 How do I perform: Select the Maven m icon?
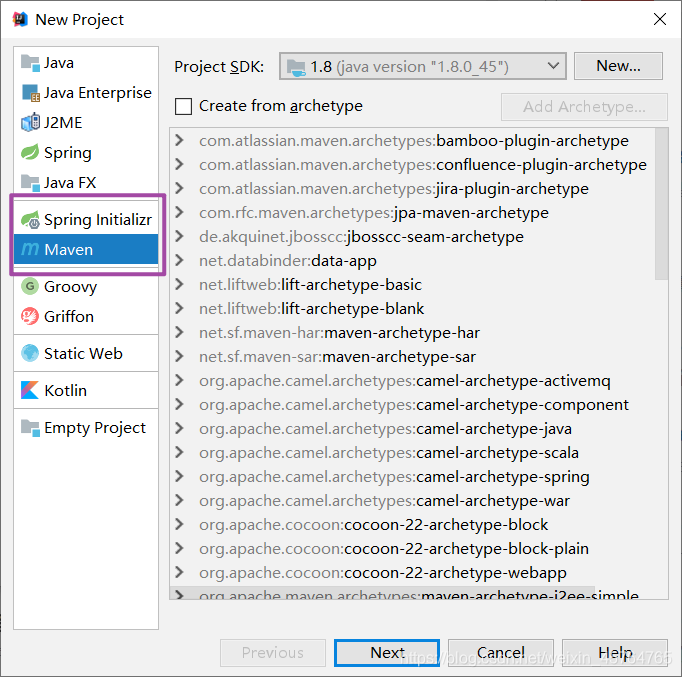30,250
